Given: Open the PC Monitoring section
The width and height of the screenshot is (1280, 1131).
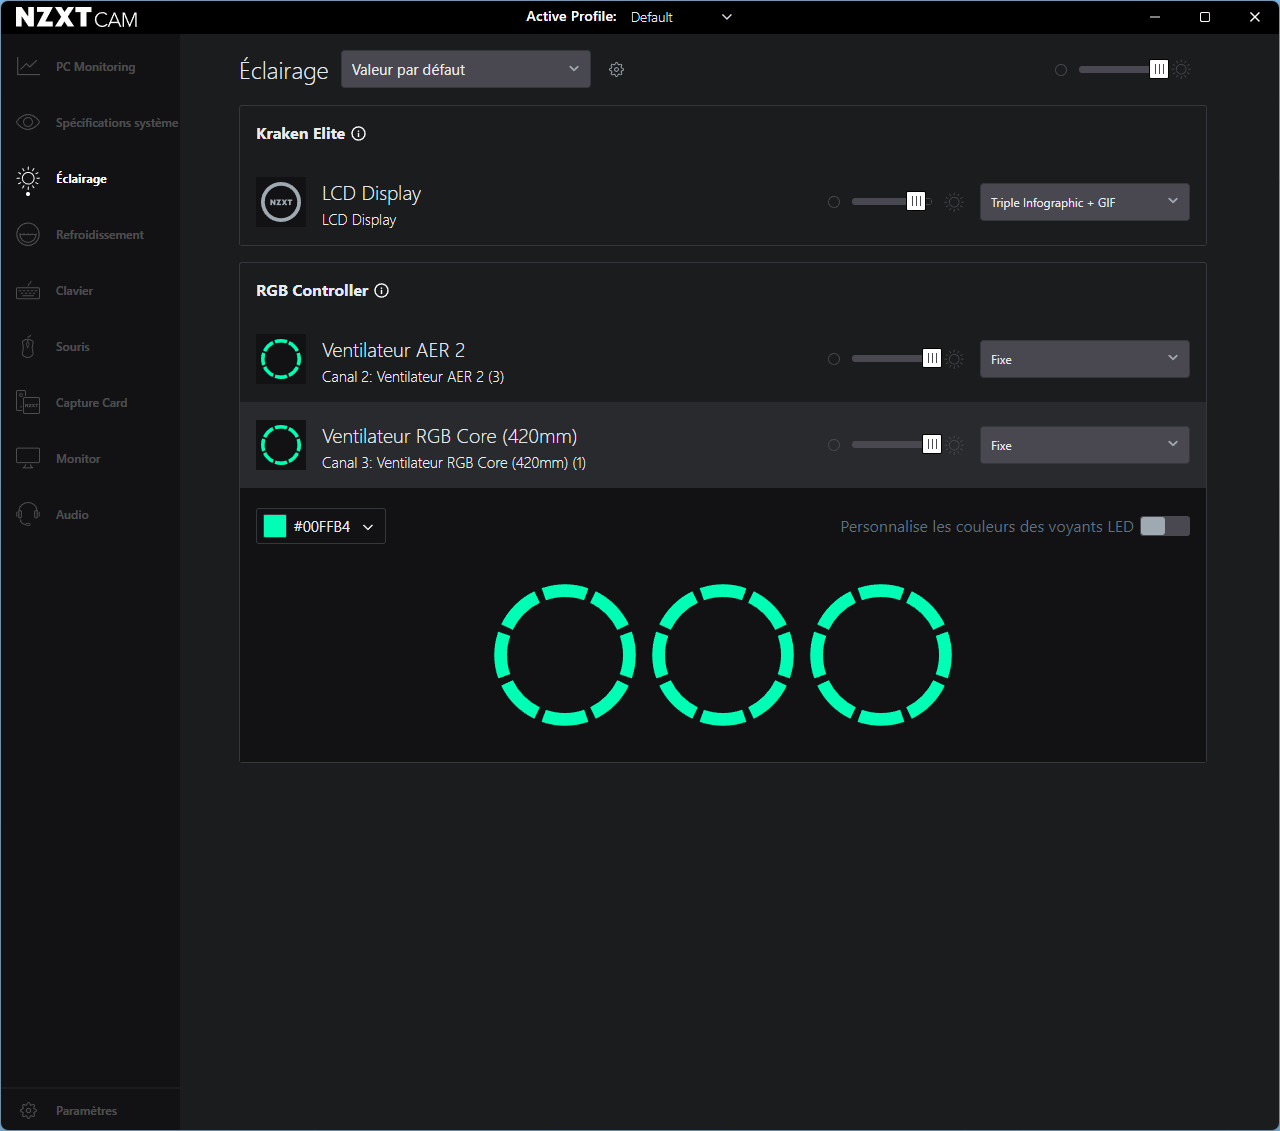Looking at the screenshot, I should (91, 67).
